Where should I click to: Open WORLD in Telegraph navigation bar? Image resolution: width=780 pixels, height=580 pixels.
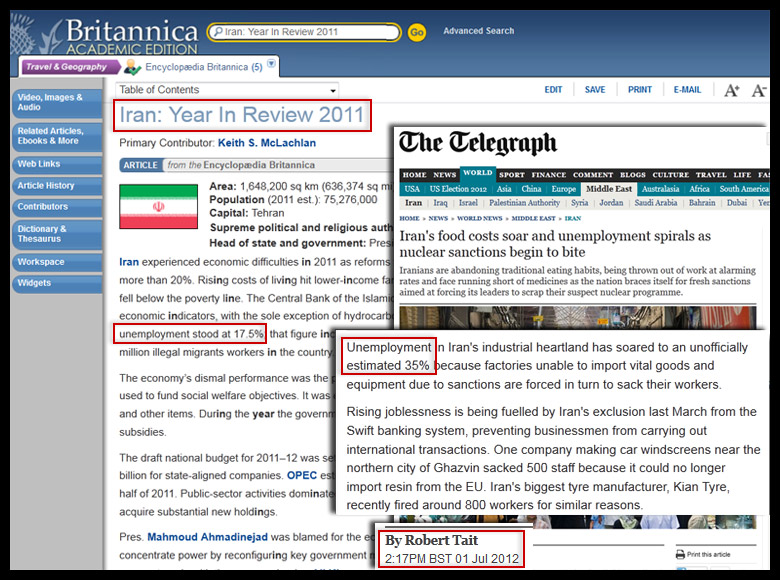(477, 174)
